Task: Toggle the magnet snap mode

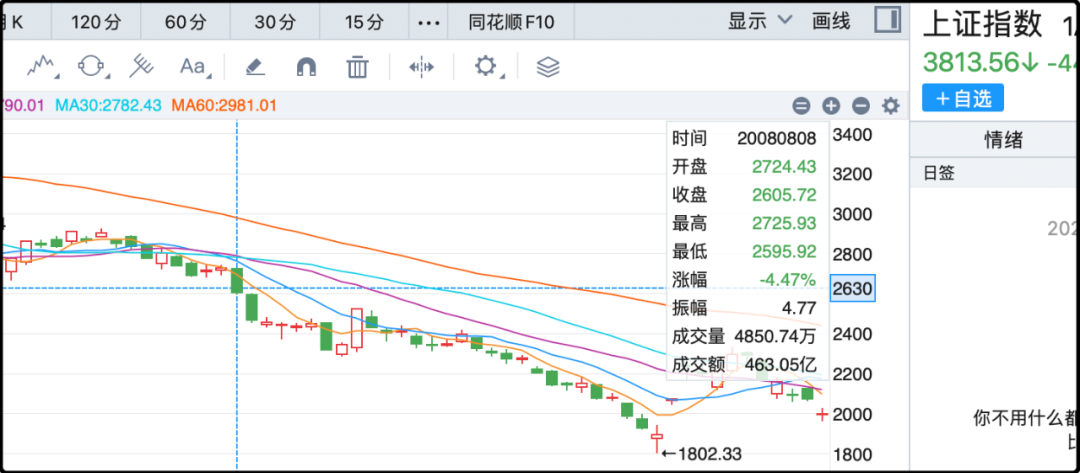Action: click(306, 67)
